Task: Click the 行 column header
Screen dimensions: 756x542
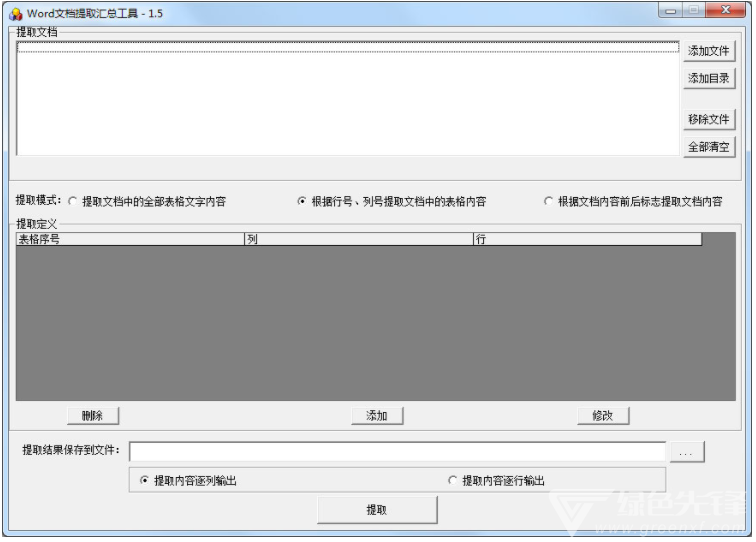Action: pyautogui.click(x=587, y=239)
